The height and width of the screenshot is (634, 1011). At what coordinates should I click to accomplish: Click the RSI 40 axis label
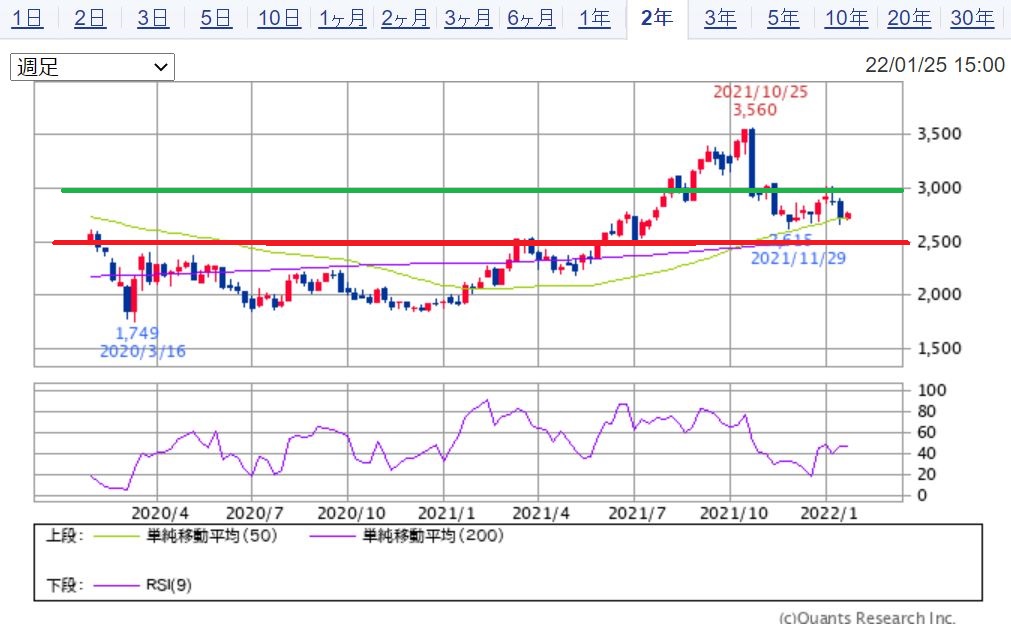(927, 453)
